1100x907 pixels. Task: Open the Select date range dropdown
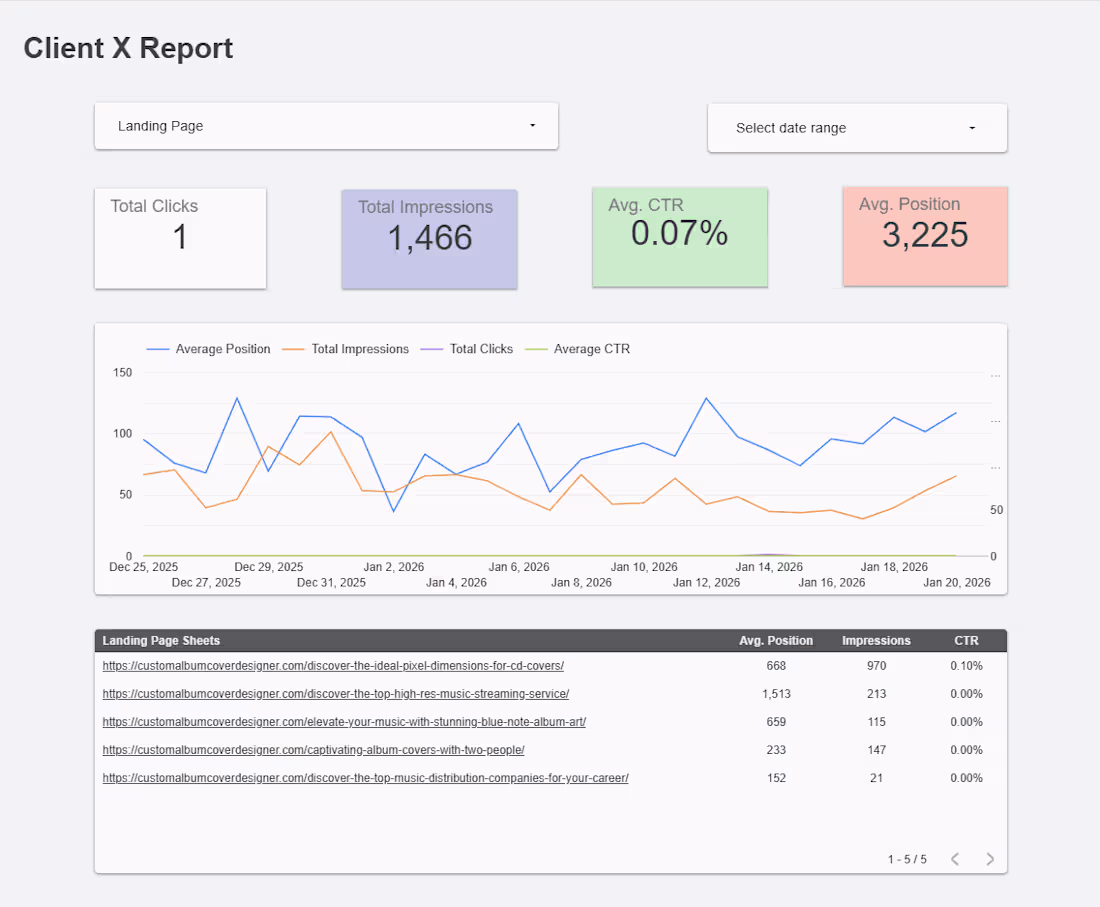pos(857,127)
